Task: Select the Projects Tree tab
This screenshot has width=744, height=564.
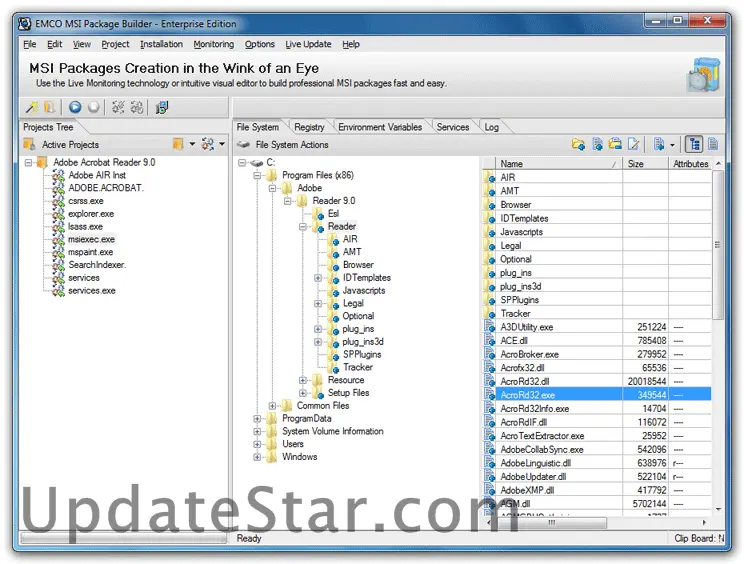Action: pyautogui.click(x=48, y=127)
